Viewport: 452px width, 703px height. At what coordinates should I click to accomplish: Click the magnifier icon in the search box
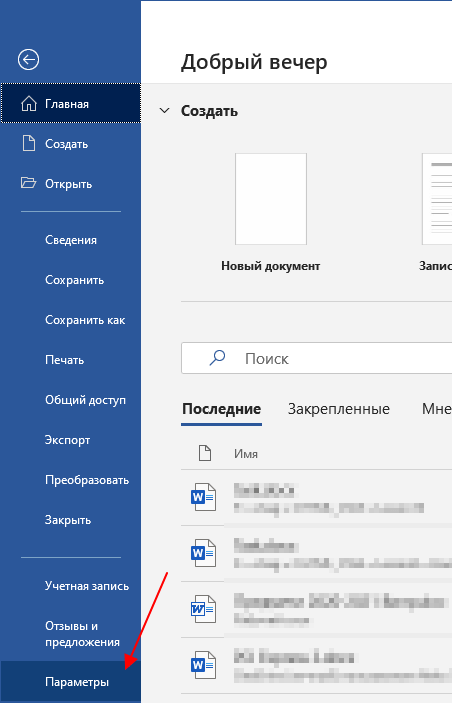click(x=217, y=358)
